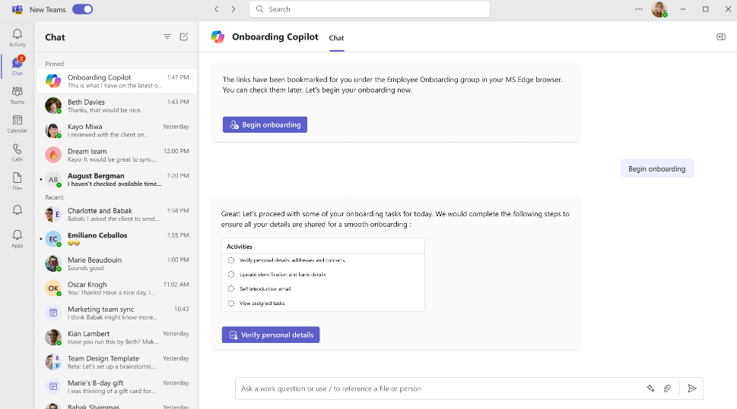Viewport: 737px width, 409px height.
Task: Click the sent 'Begin onboarding' message bubble
Action: [657, 169]
